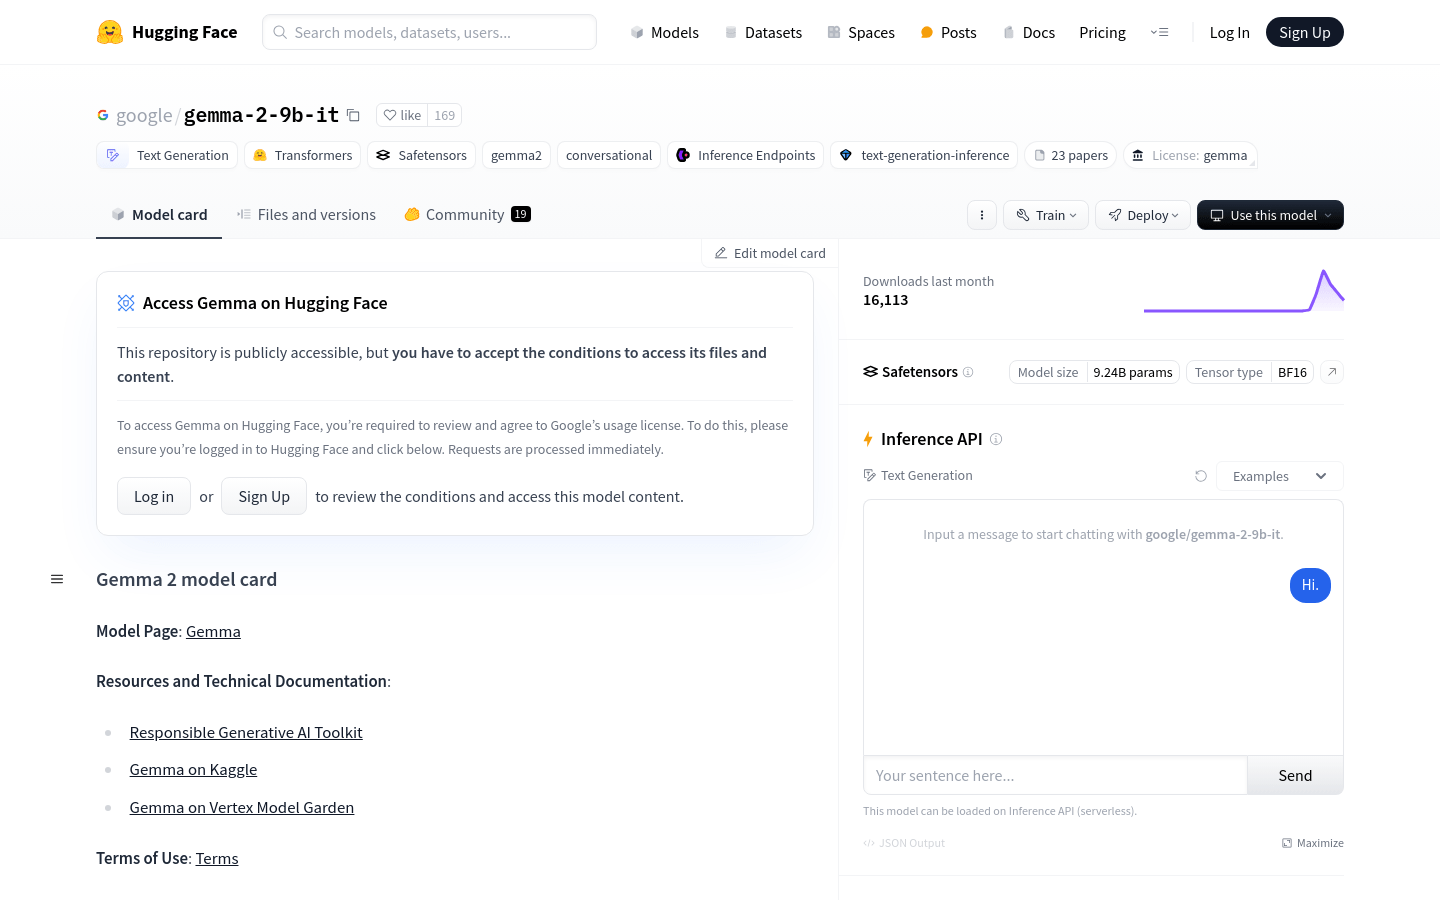Open table of contents hamburger icon
The width and height of the screenshot is (1440, 900).
57,579
